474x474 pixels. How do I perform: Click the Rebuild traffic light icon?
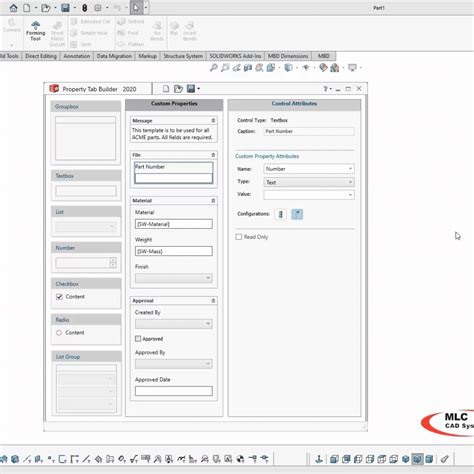(85, 8)
